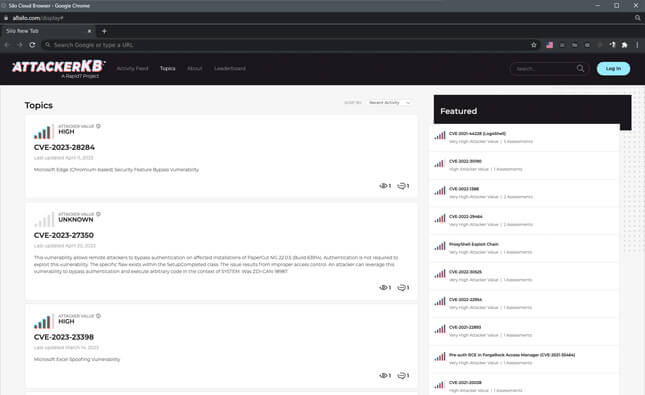Click signal bars icon beside ProxyShell Exploit Chain
The image size is (645, 395).
(x=440, y=246)
